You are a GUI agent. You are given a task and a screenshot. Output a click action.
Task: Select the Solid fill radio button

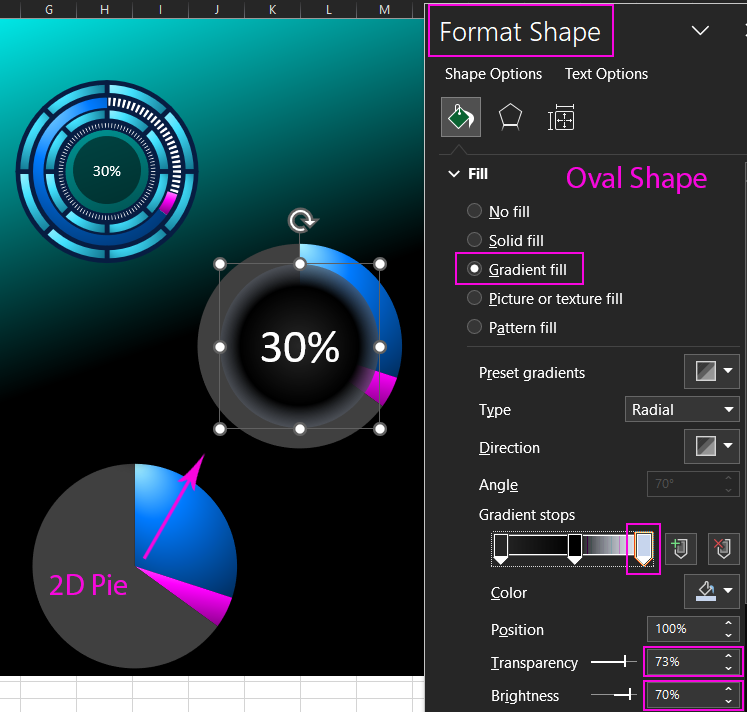(x=474, y=240)
